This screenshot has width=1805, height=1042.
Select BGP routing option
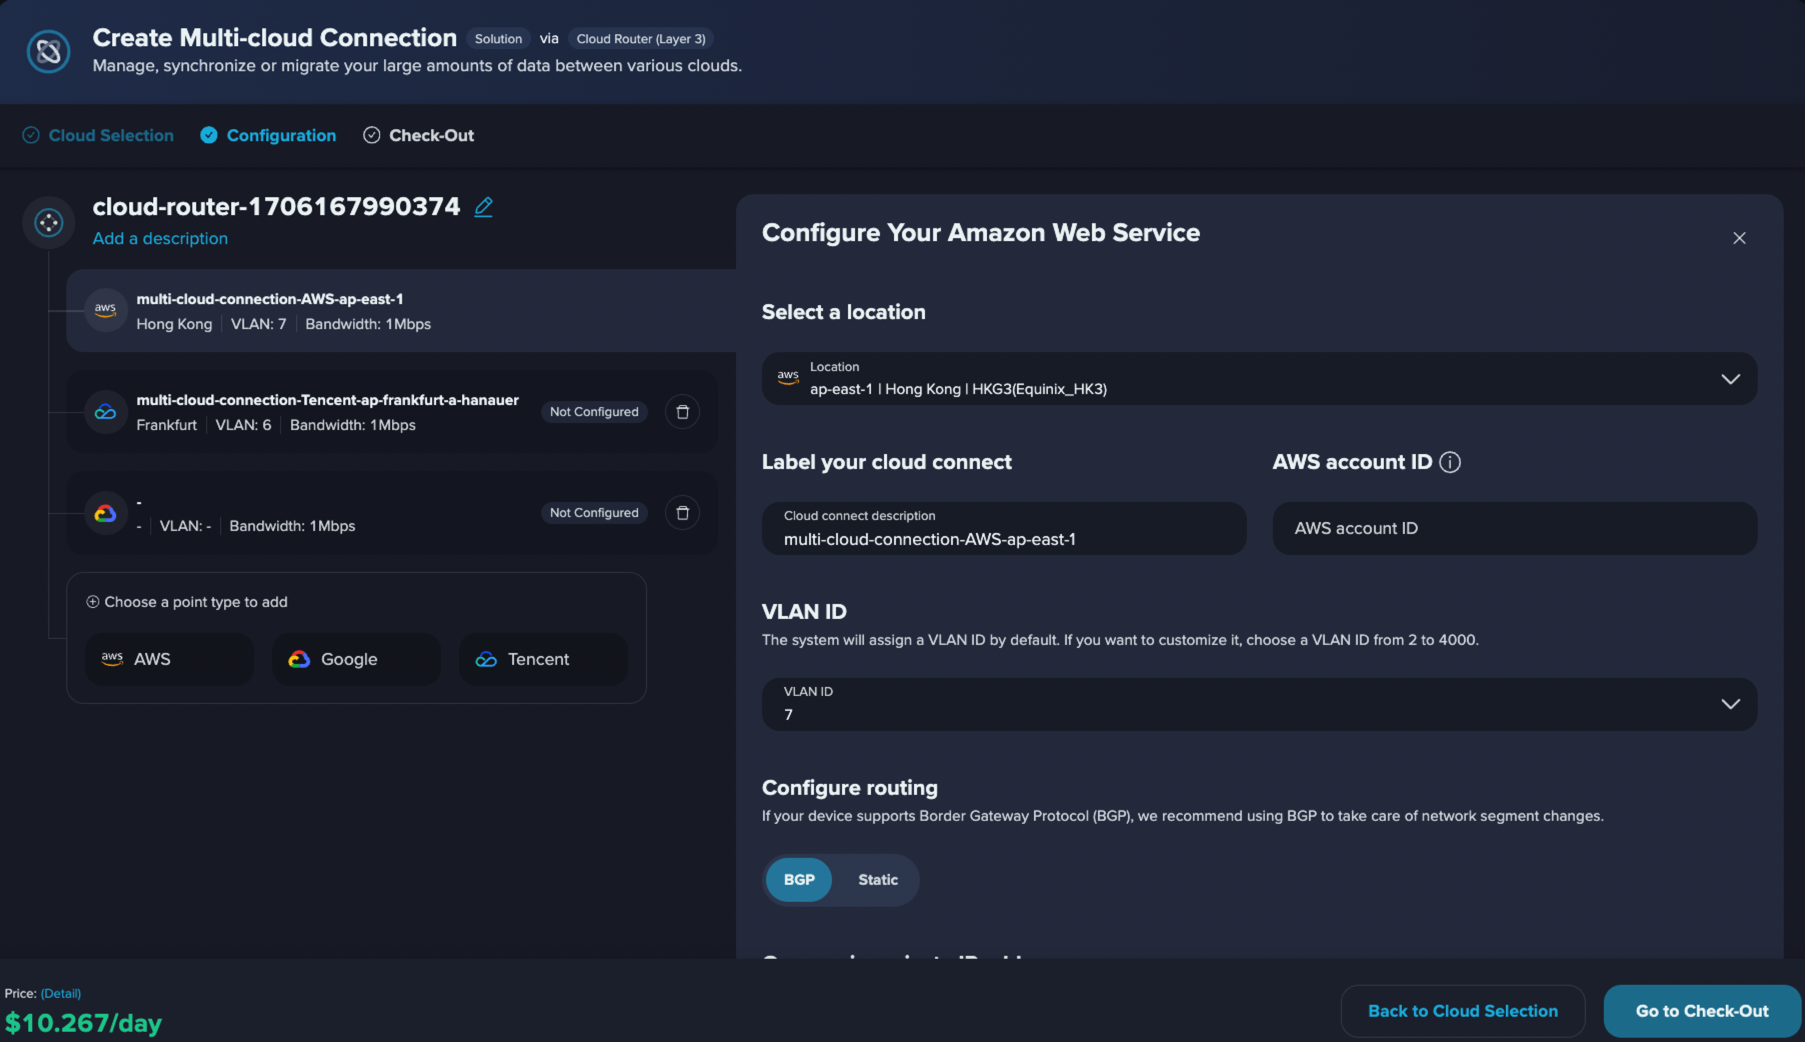pos(799,880)
